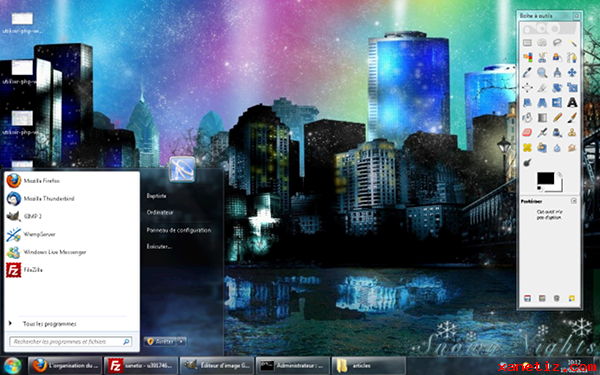
Task: Open Panneau de configuration
Action: click(179, 230)
